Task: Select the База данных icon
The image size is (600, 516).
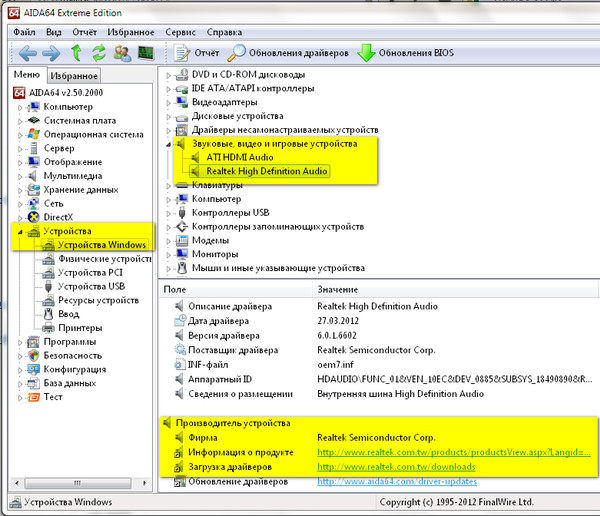Action: click(34, 383)
